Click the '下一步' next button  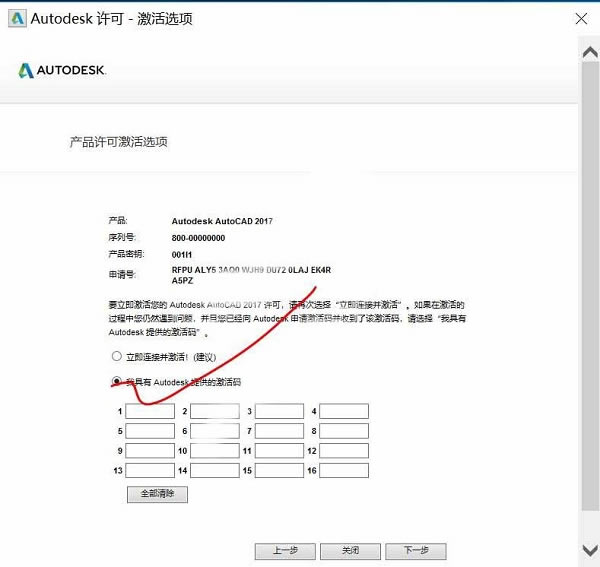(x=416, y=551)
